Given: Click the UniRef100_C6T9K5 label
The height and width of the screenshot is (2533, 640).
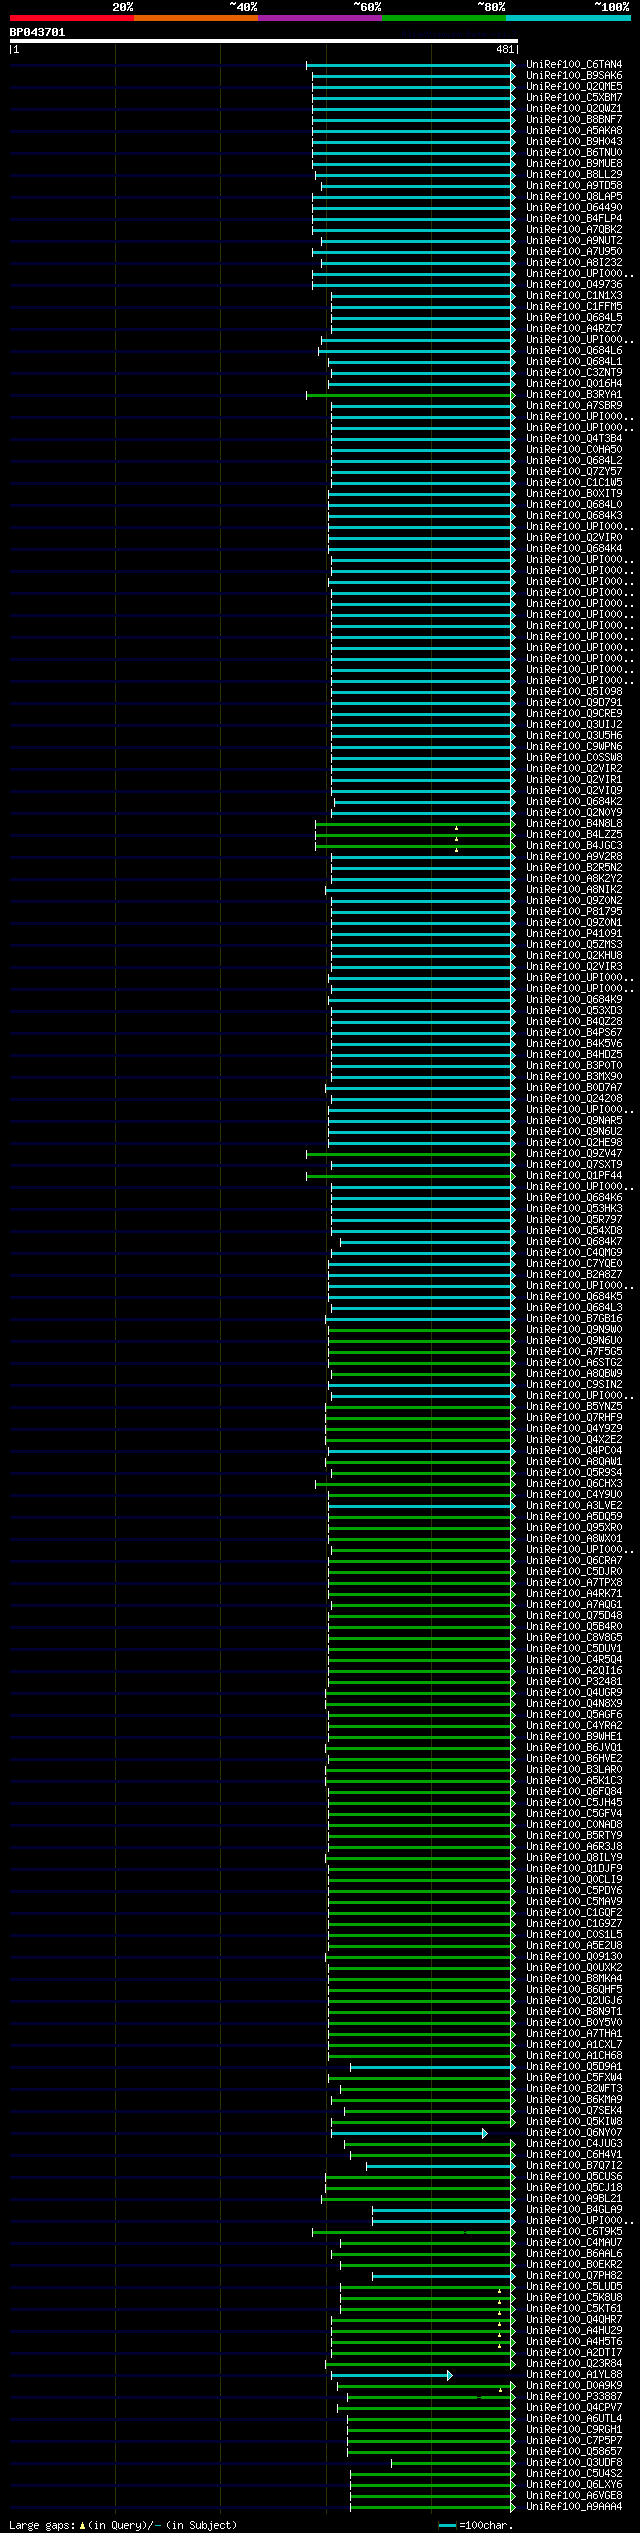Looking at the screenshot, I should (x=574, y=2232).
